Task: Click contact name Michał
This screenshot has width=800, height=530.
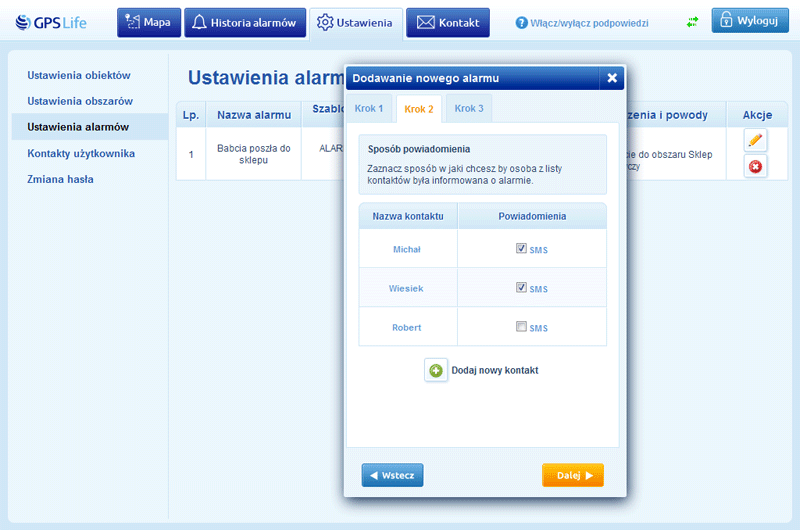Action: (407, 249)
